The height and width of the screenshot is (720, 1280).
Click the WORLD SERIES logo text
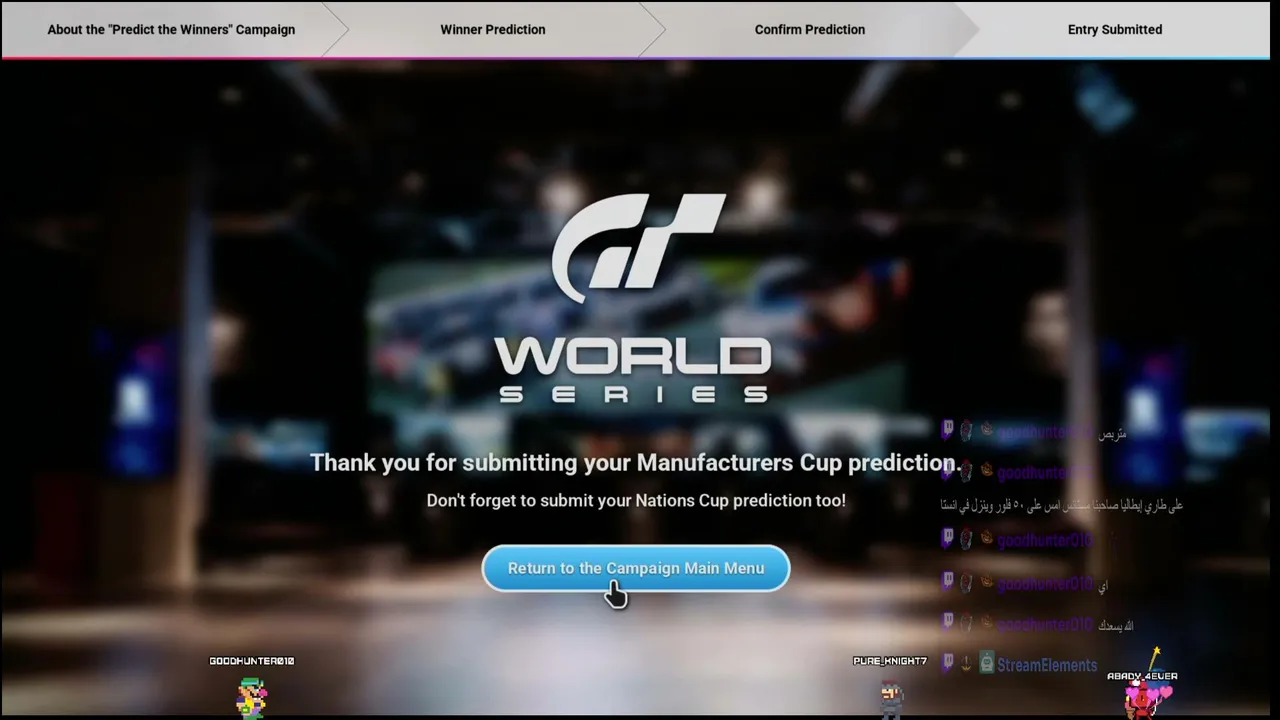(x=635, y=370)
